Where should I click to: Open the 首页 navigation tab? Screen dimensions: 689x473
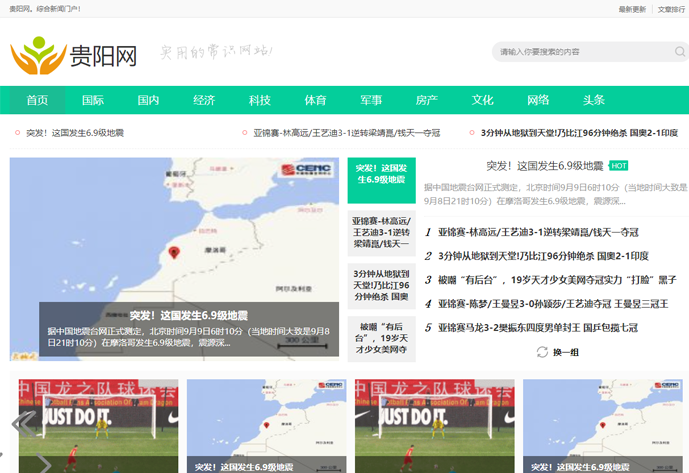(37, 100)
